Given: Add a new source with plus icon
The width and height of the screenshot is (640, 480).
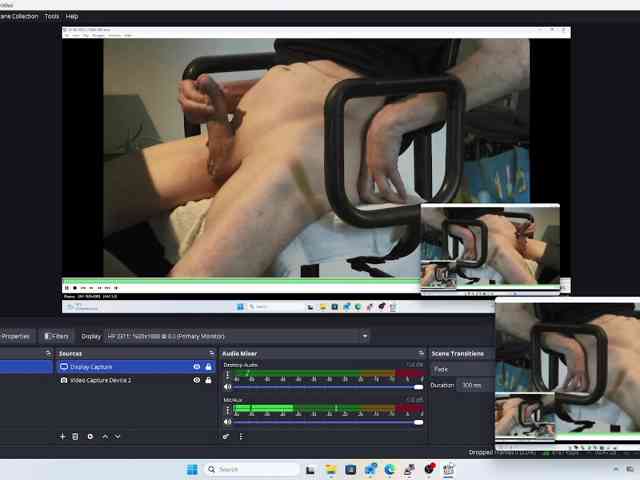Looking at the screenshot, I should point(62,436).
